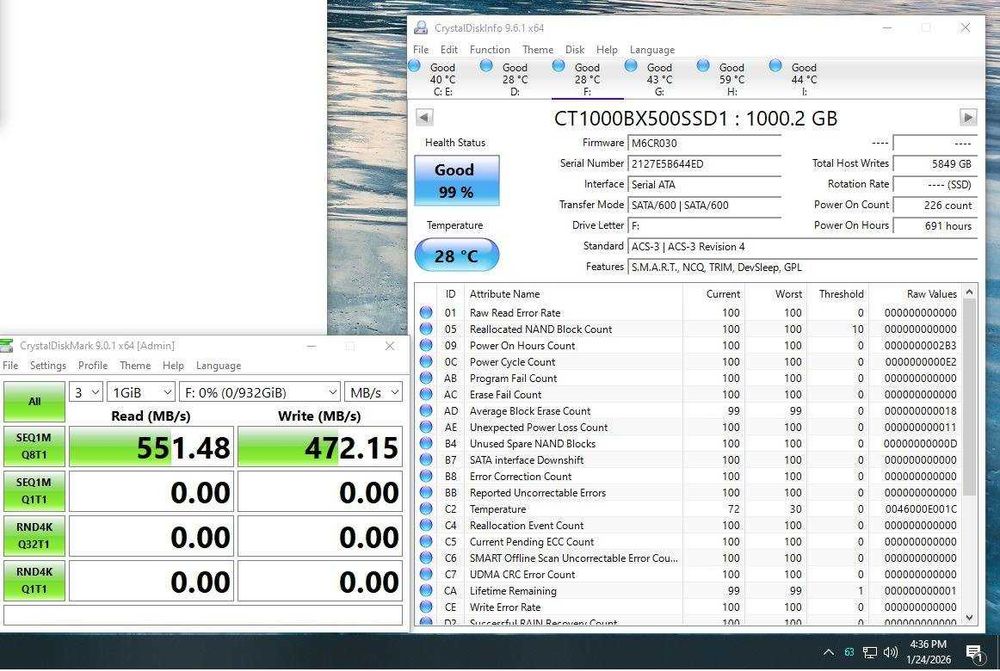
Task: Run the RND4K Q1T1 test
Action: point(34,580)
